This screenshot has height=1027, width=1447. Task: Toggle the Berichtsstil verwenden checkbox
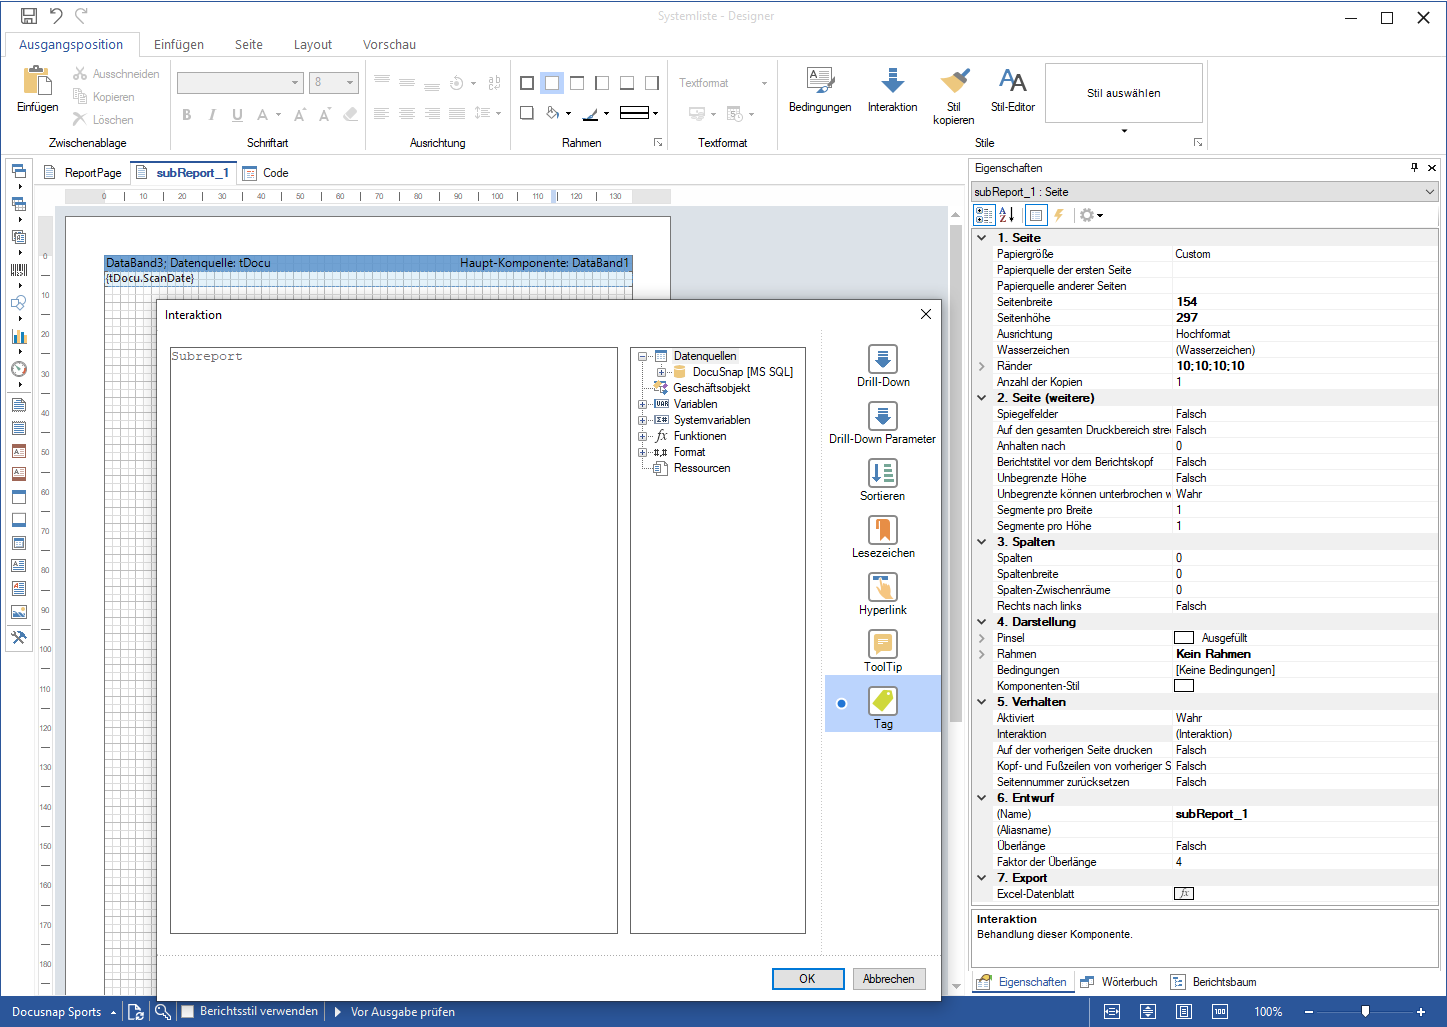tap(186, 1011)
